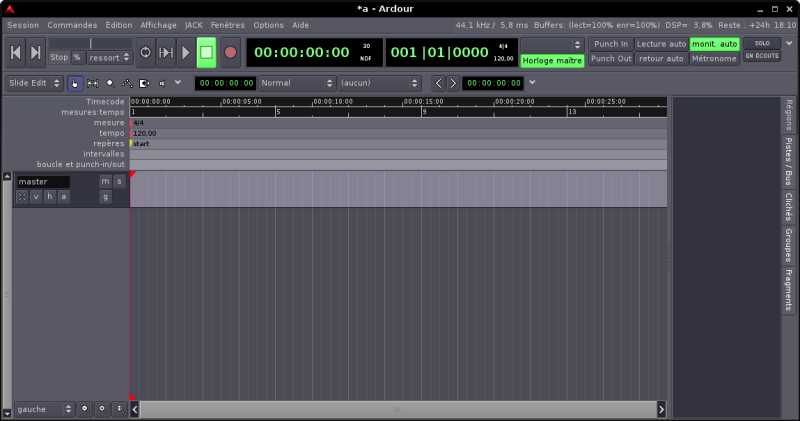Viewport: 800px width, 421px height.
Task: Disable monit. auto
Action: pos(714,44)
